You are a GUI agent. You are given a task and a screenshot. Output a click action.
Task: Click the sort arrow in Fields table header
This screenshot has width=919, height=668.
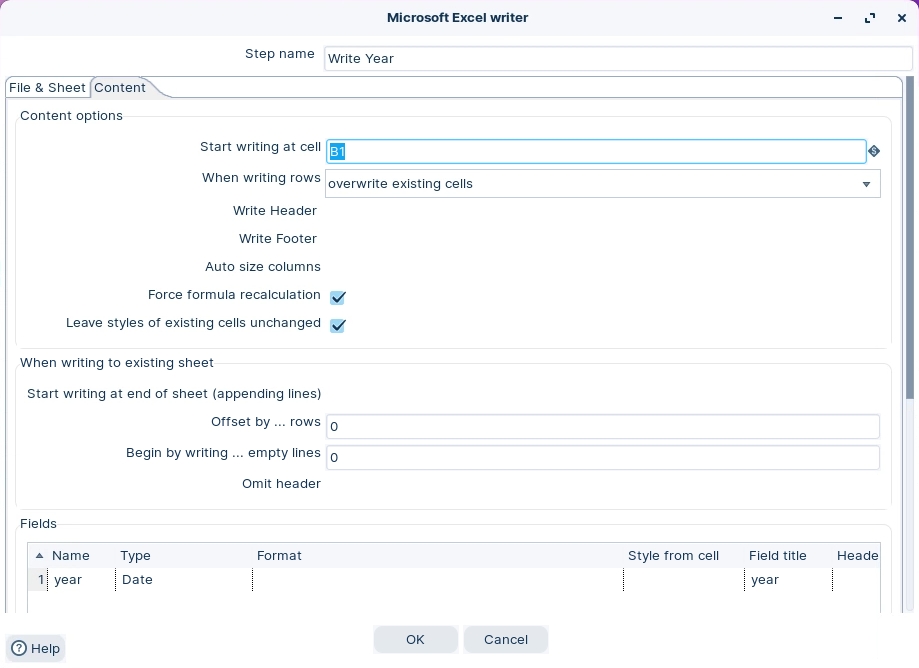point(39,556)
